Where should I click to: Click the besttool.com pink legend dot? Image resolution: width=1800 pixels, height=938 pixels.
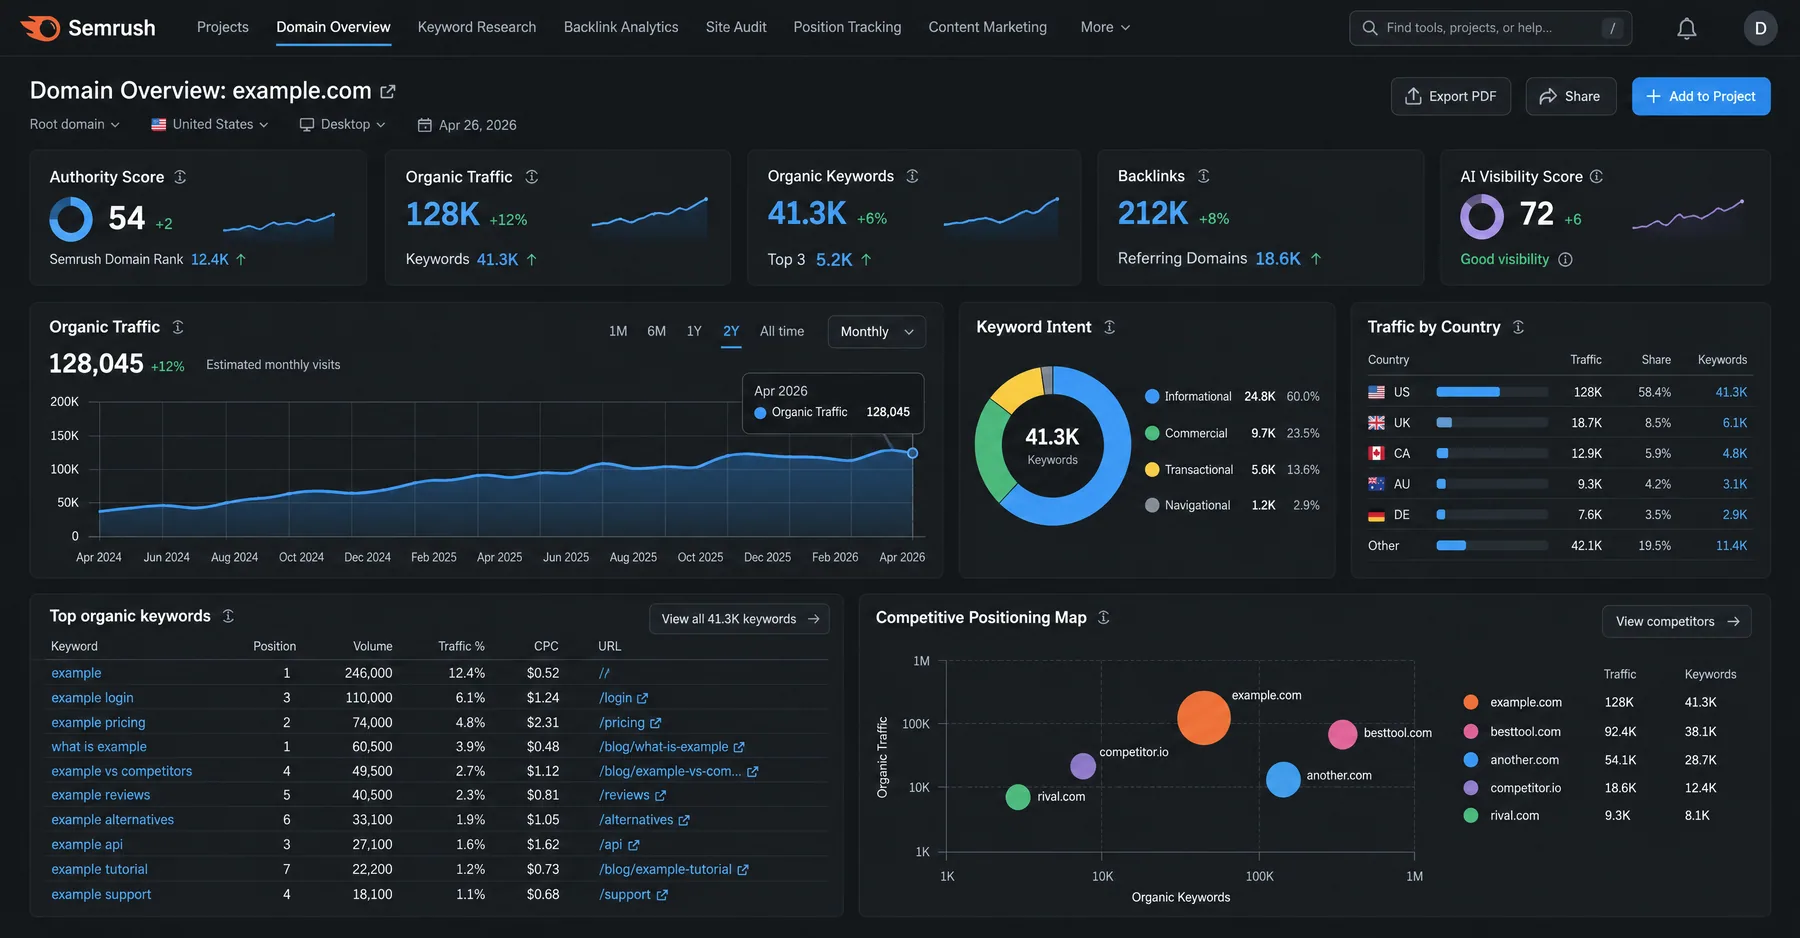click(x=1471, y=732)
